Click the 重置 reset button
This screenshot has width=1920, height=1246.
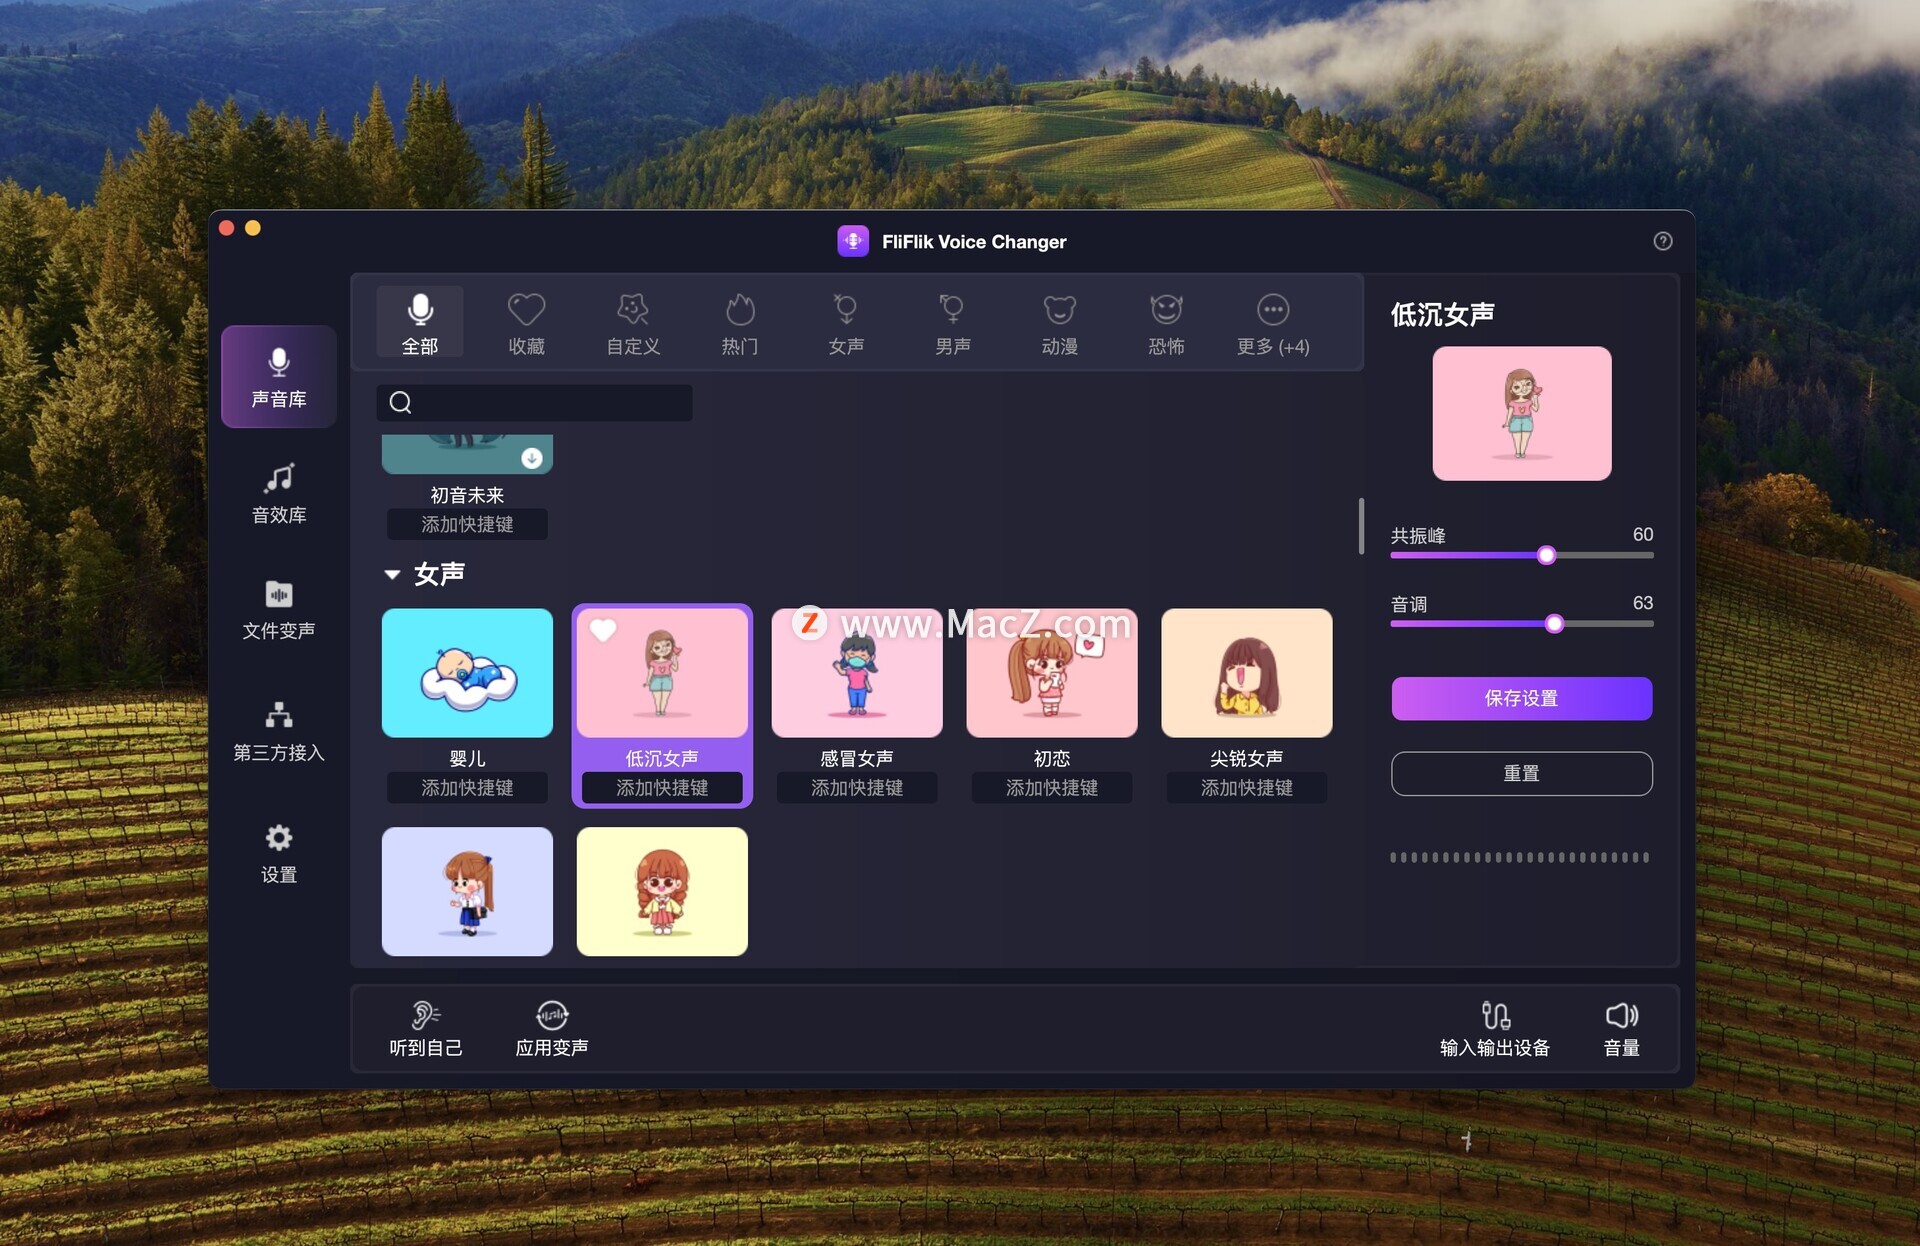1522,773
